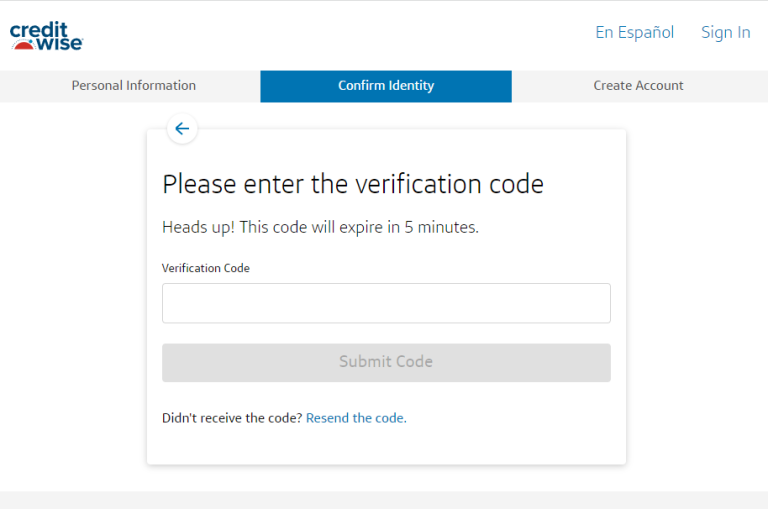
Task: Click the gray footer bar at the bottom
Action: pyautogui.click(x=384, y=500)
